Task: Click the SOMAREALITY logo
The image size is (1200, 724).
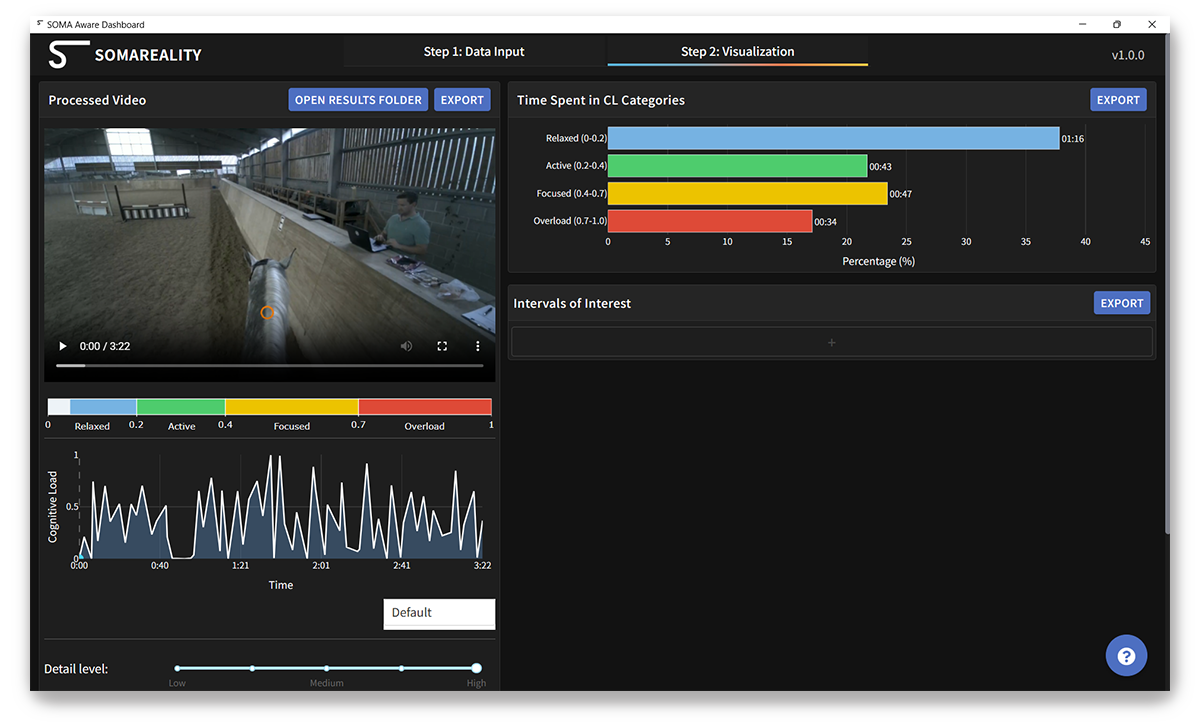Action: coord(125,55)
